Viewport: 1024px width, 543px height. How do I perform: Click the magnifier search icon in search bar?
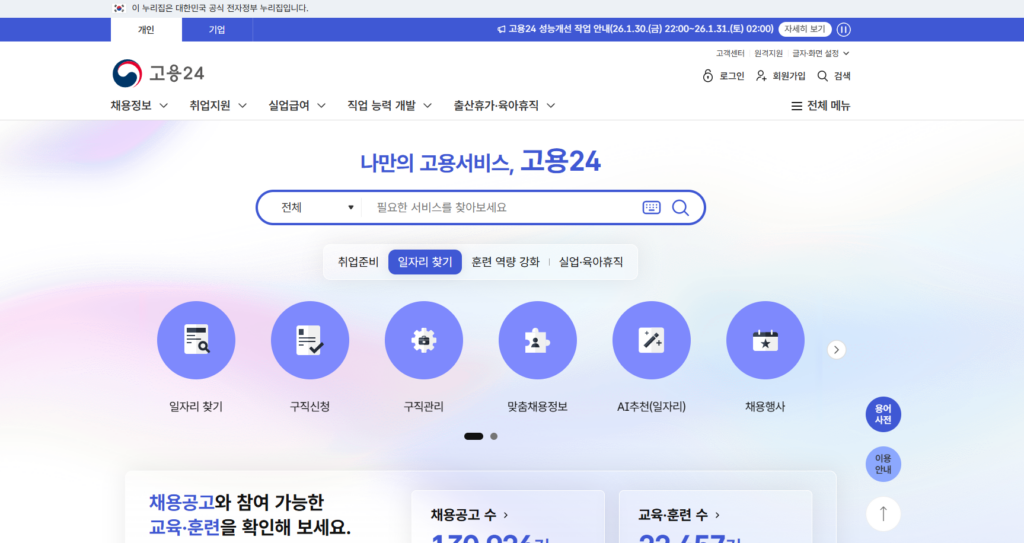coord(680,208)
